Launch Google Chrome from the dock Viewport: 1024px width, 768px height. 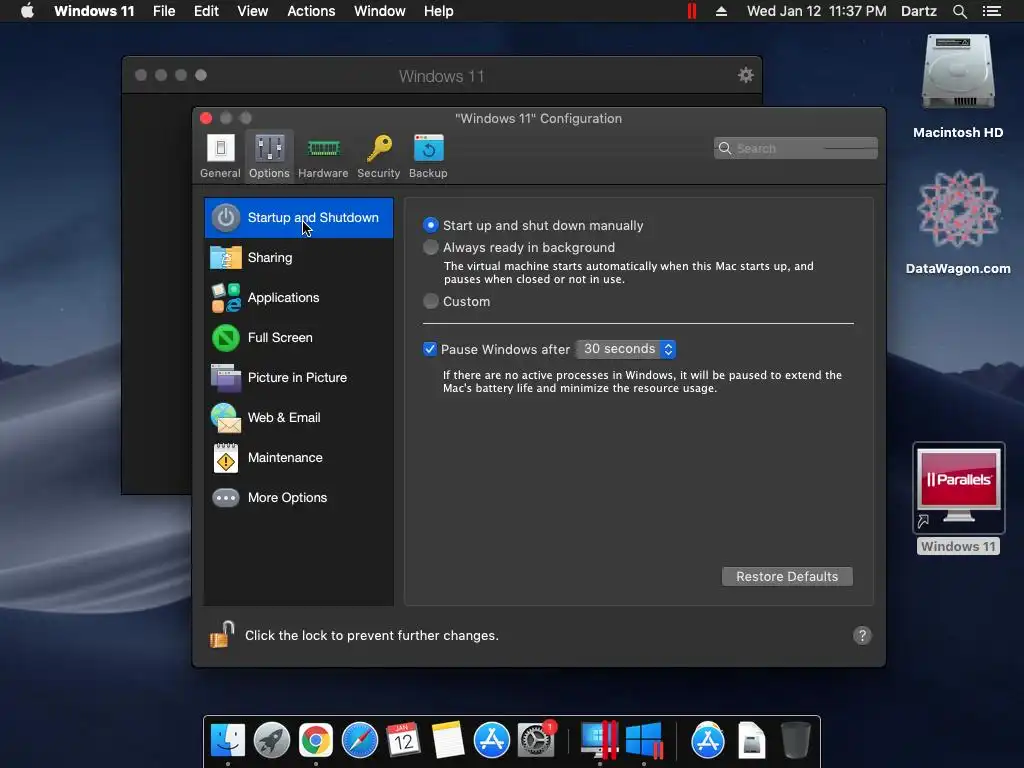tap(315, 741)
